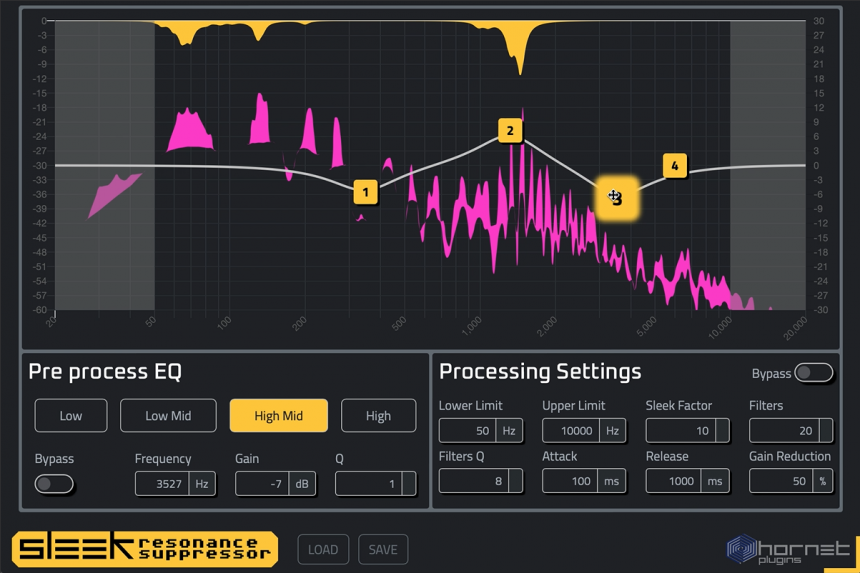This screenshot has height=573, width=860.
Task: Click the Sleek resonance suppressor logo
Action: (x=145, y=549)
